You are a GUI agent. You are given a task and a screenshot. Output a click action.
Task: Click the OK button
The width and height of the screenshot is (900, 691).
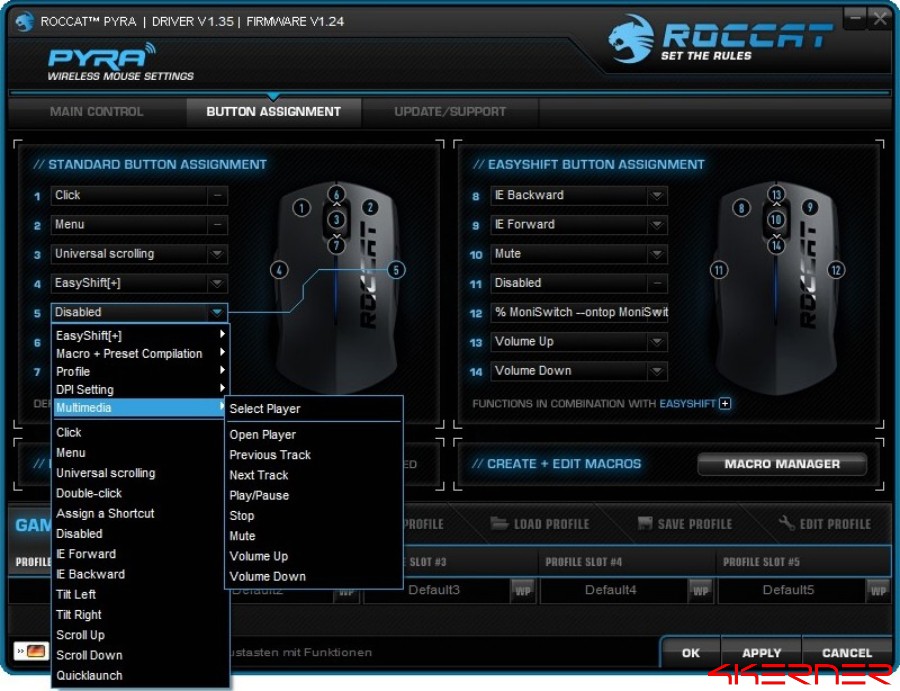coord(690,653)
